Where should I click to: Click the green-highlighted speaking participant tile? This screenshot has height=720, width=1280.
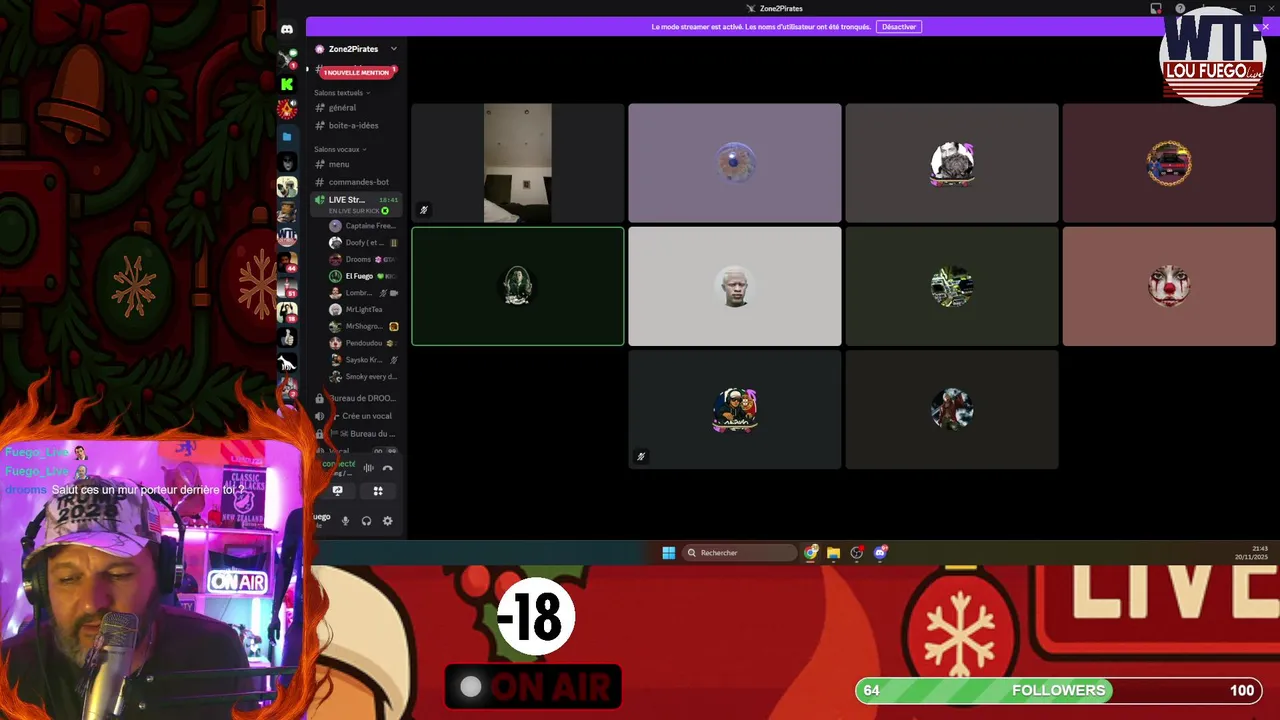(x=517, y=286)
